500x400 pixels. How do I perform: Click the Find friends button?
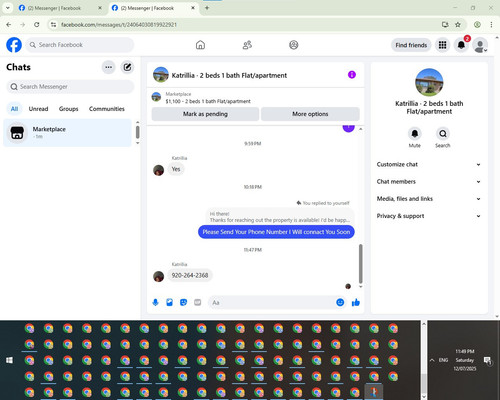(411, 45)
